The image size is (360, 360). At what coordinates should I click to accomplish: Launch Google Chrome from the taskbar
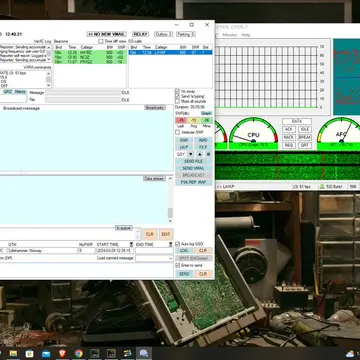[x=79, y=353]
